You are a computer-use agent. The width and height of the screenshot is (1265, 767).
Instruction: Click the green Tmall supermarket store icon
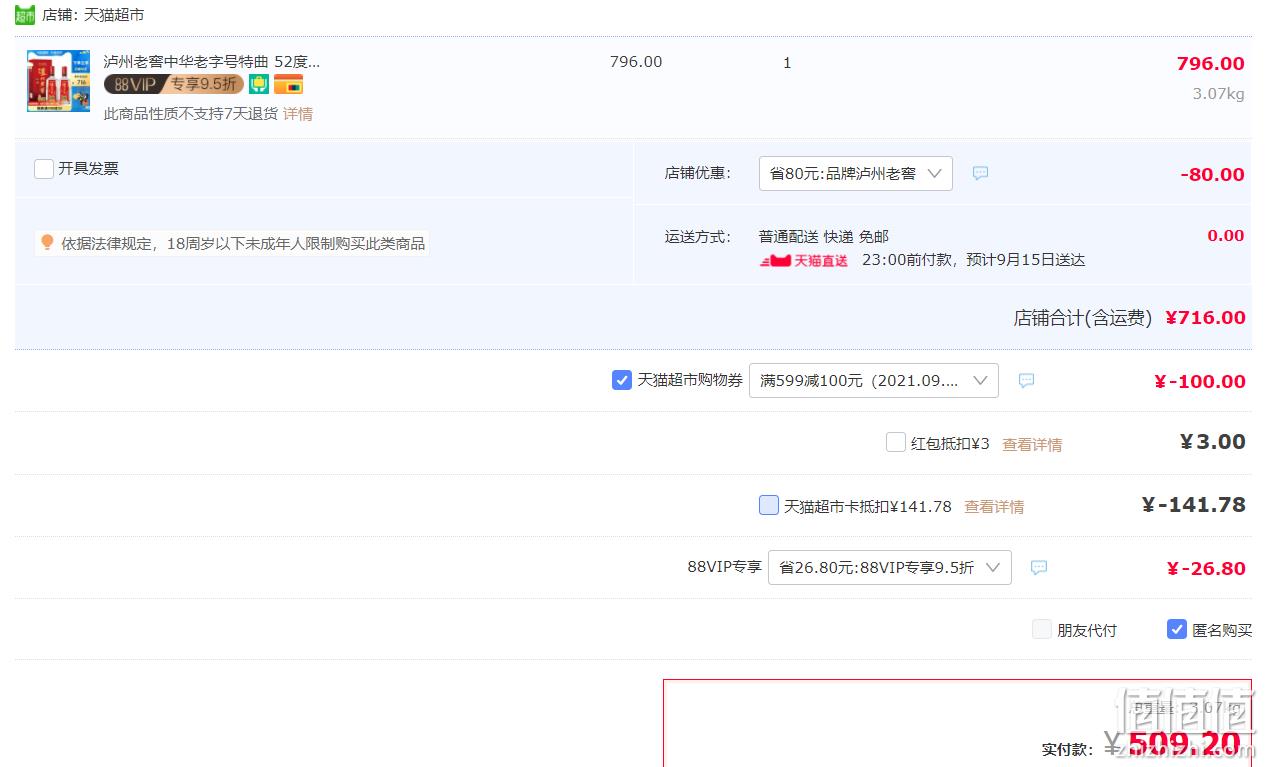click(25, 15)
